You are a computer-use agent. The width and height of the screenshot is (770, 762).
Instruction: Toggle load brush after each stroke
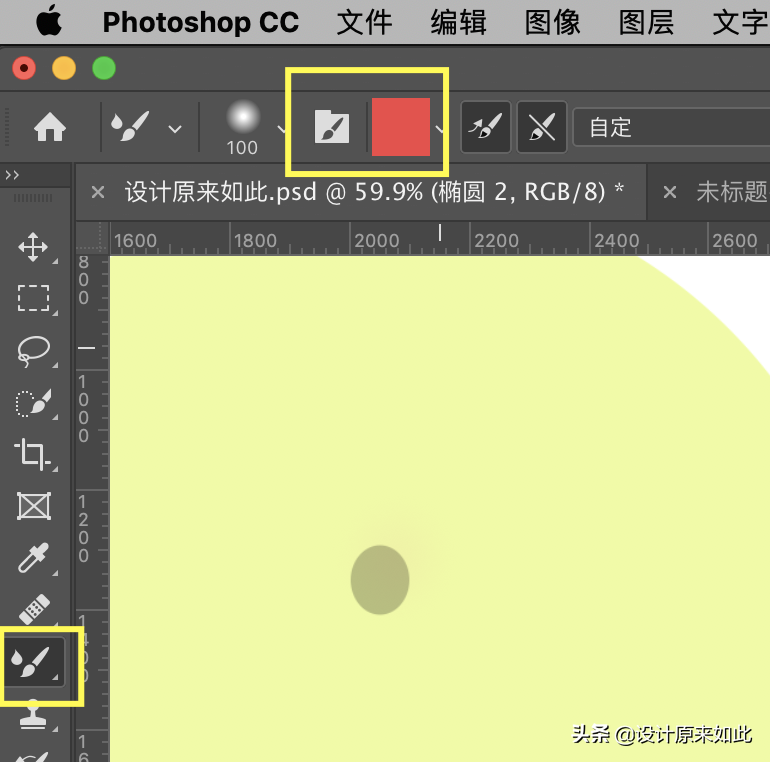486,128
